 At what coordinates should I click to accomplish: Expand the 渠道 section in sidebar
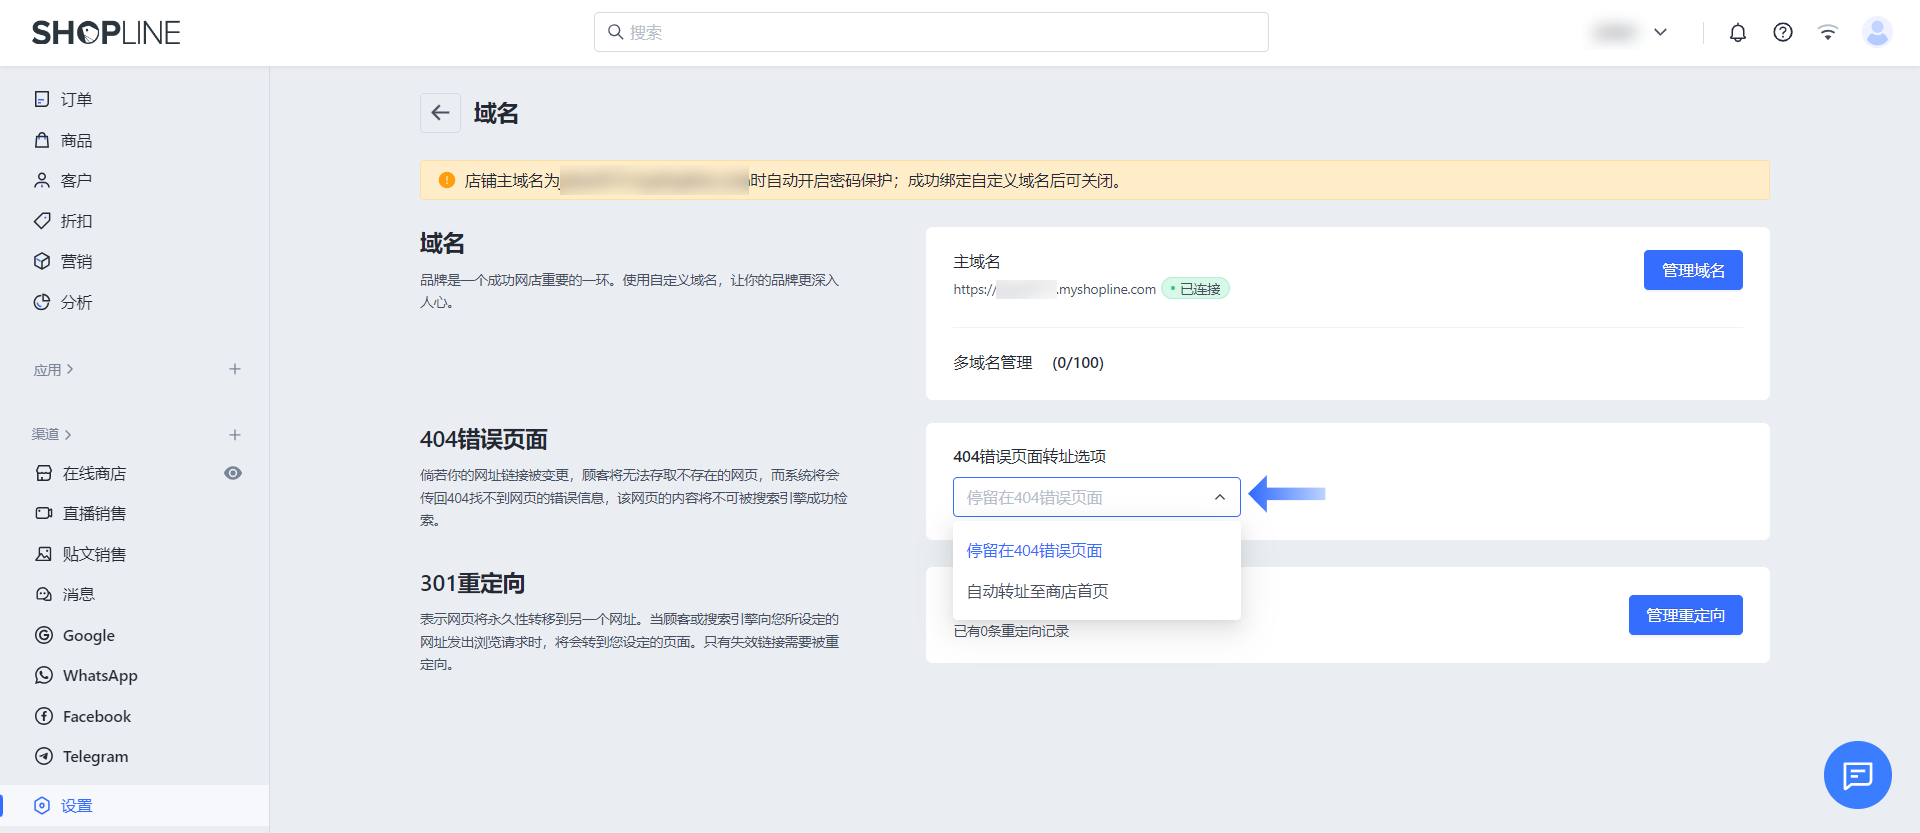[x=52, y=435]
